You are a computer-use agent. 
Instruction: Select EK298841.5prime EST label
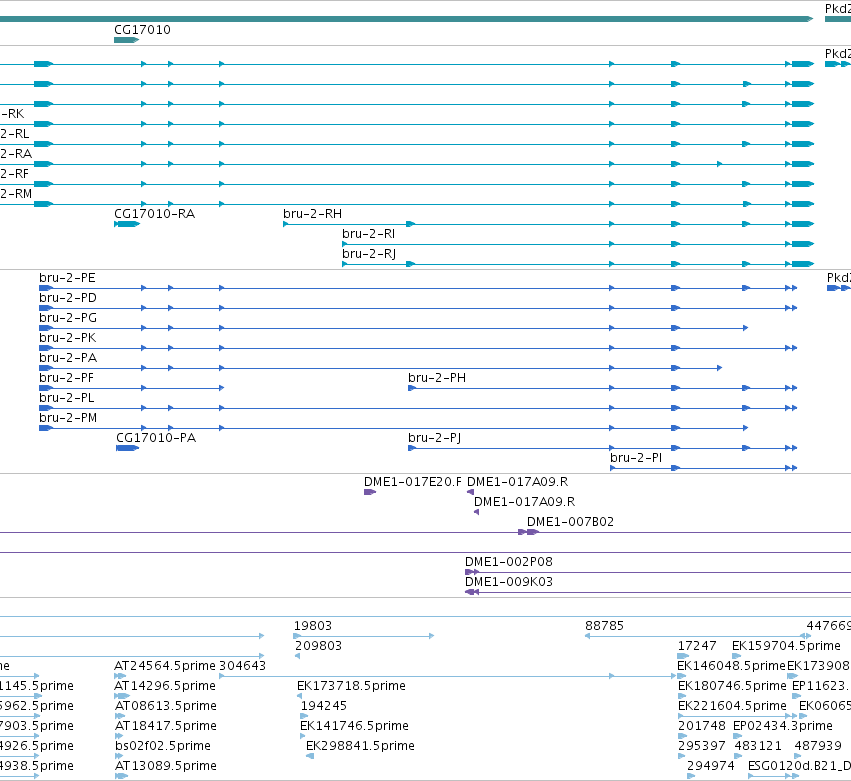point(360,746)
